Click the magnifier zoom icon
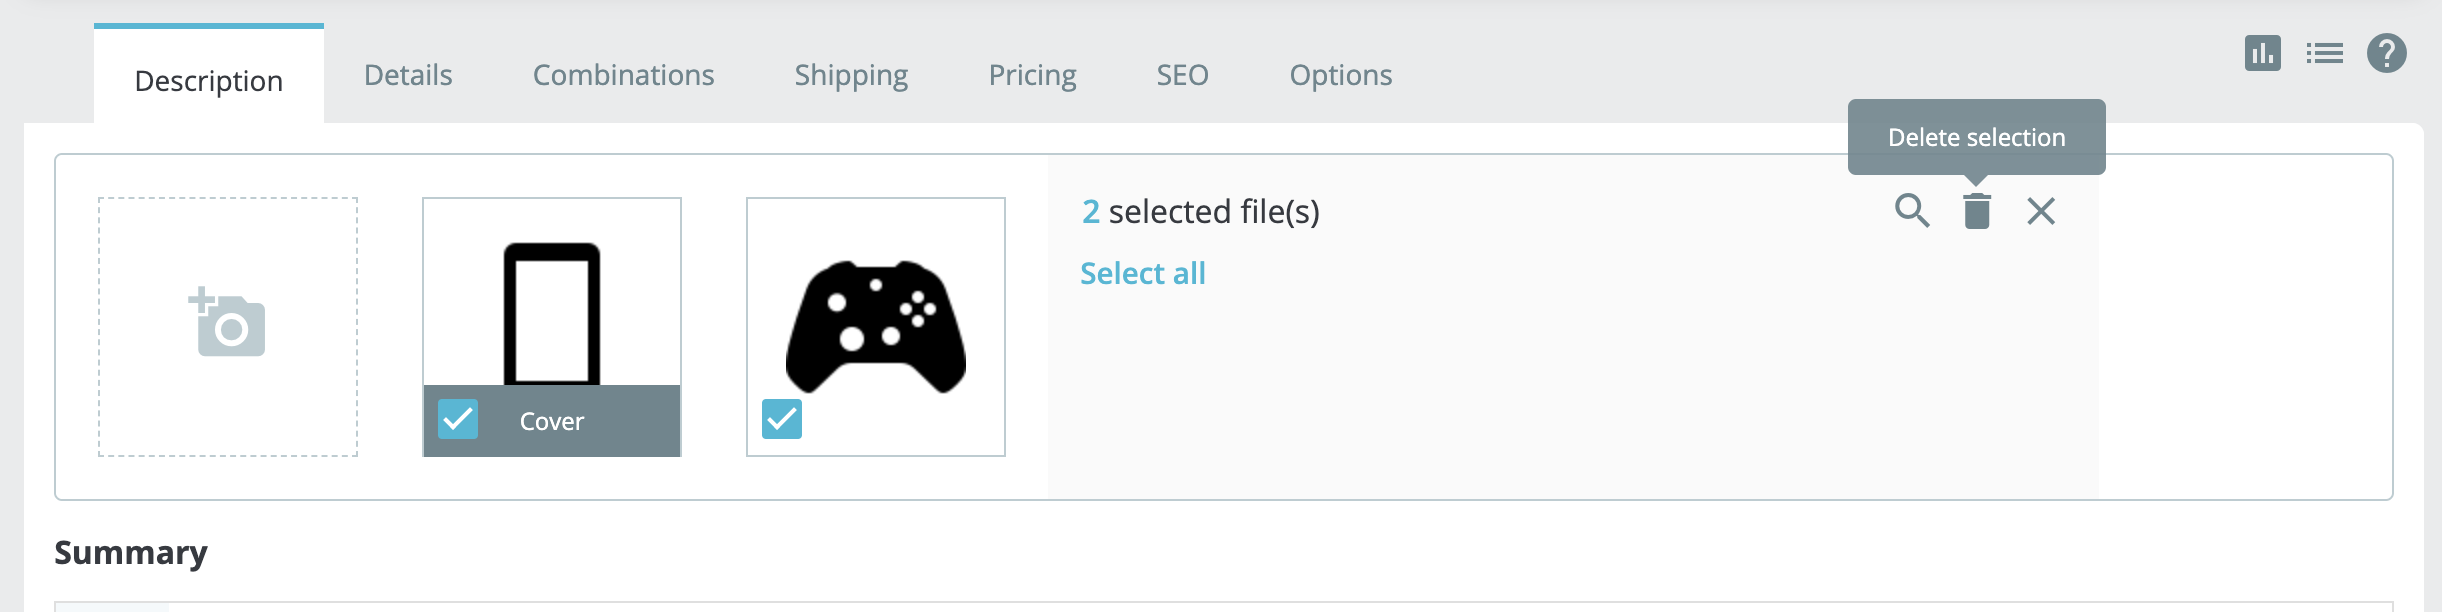The height and width of the screenshot is (612, 2442). pyautogui.click(x=1911, y=211)
